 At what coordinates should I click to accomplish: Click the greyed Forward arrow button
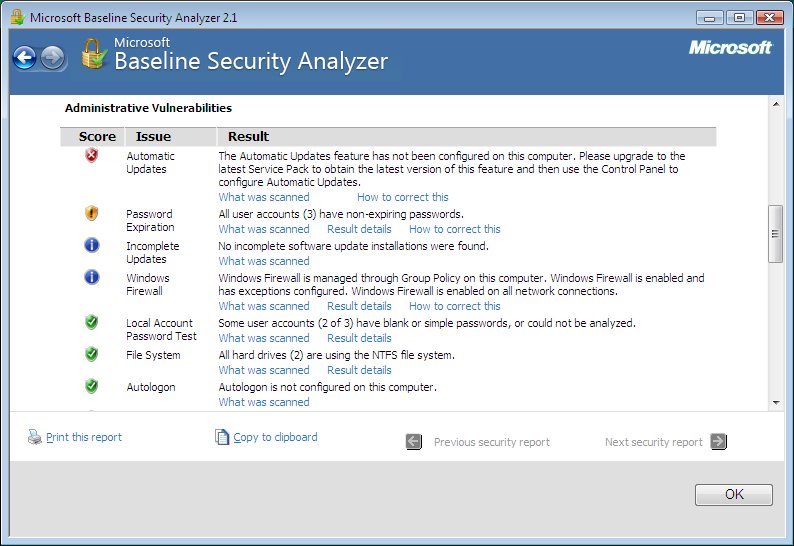click(x=53, y=58)
